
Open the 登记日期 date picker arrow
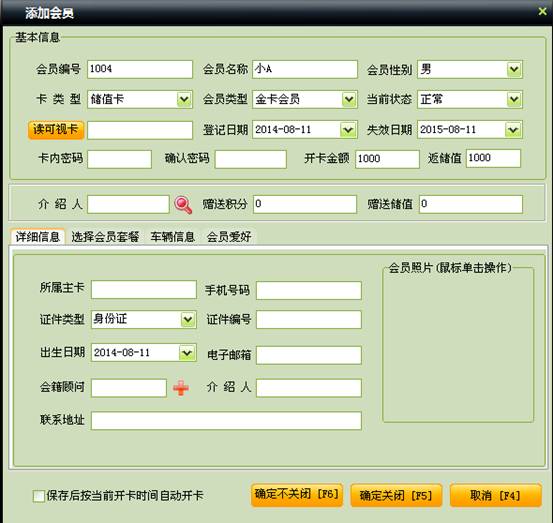point(348,130)
